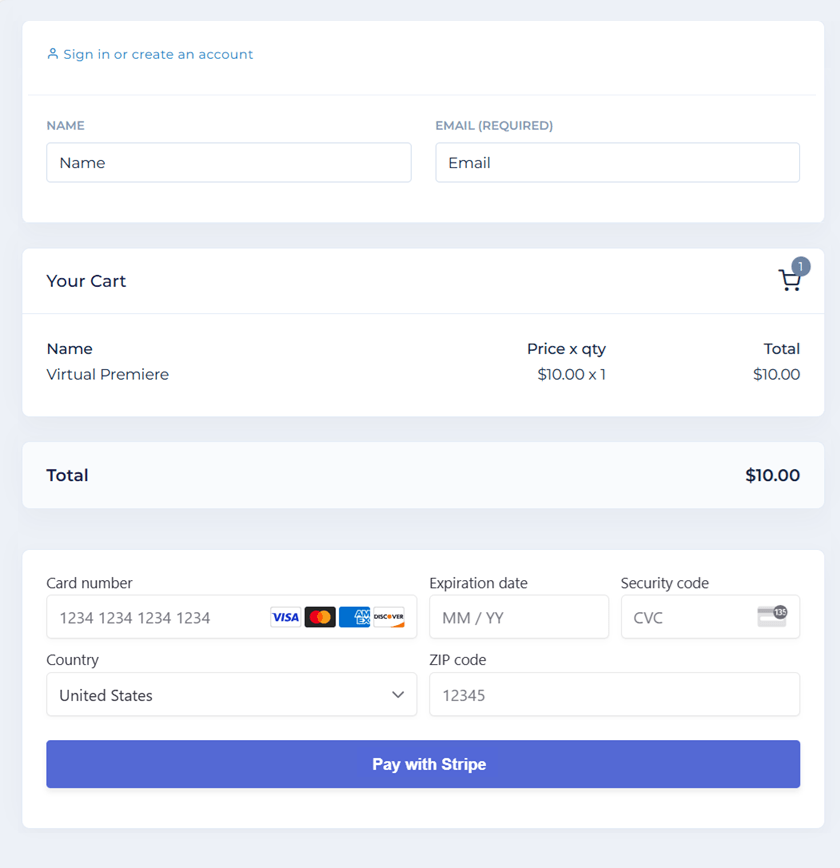Open the Country dropdown showing United States
Screen dimensions: 840x868
pyautogui.click(x=231, y=694)
